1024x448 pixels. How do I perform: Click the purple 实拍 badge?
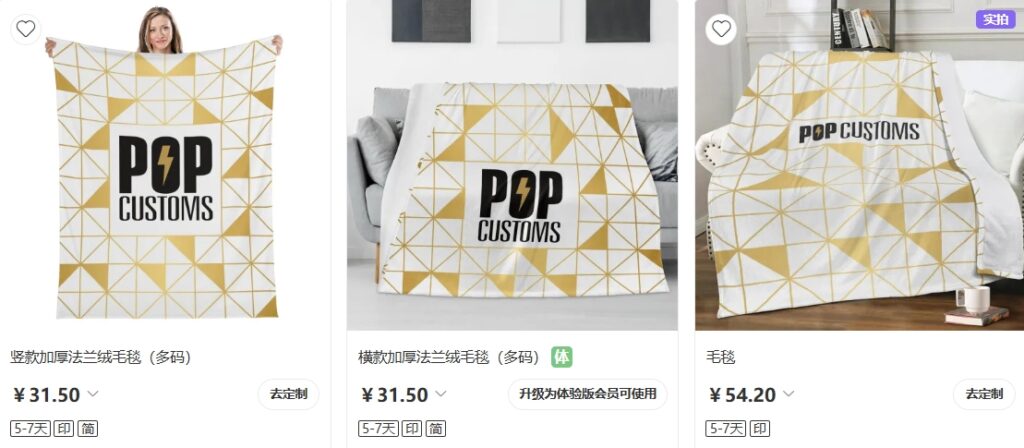(x=995, y=19)
